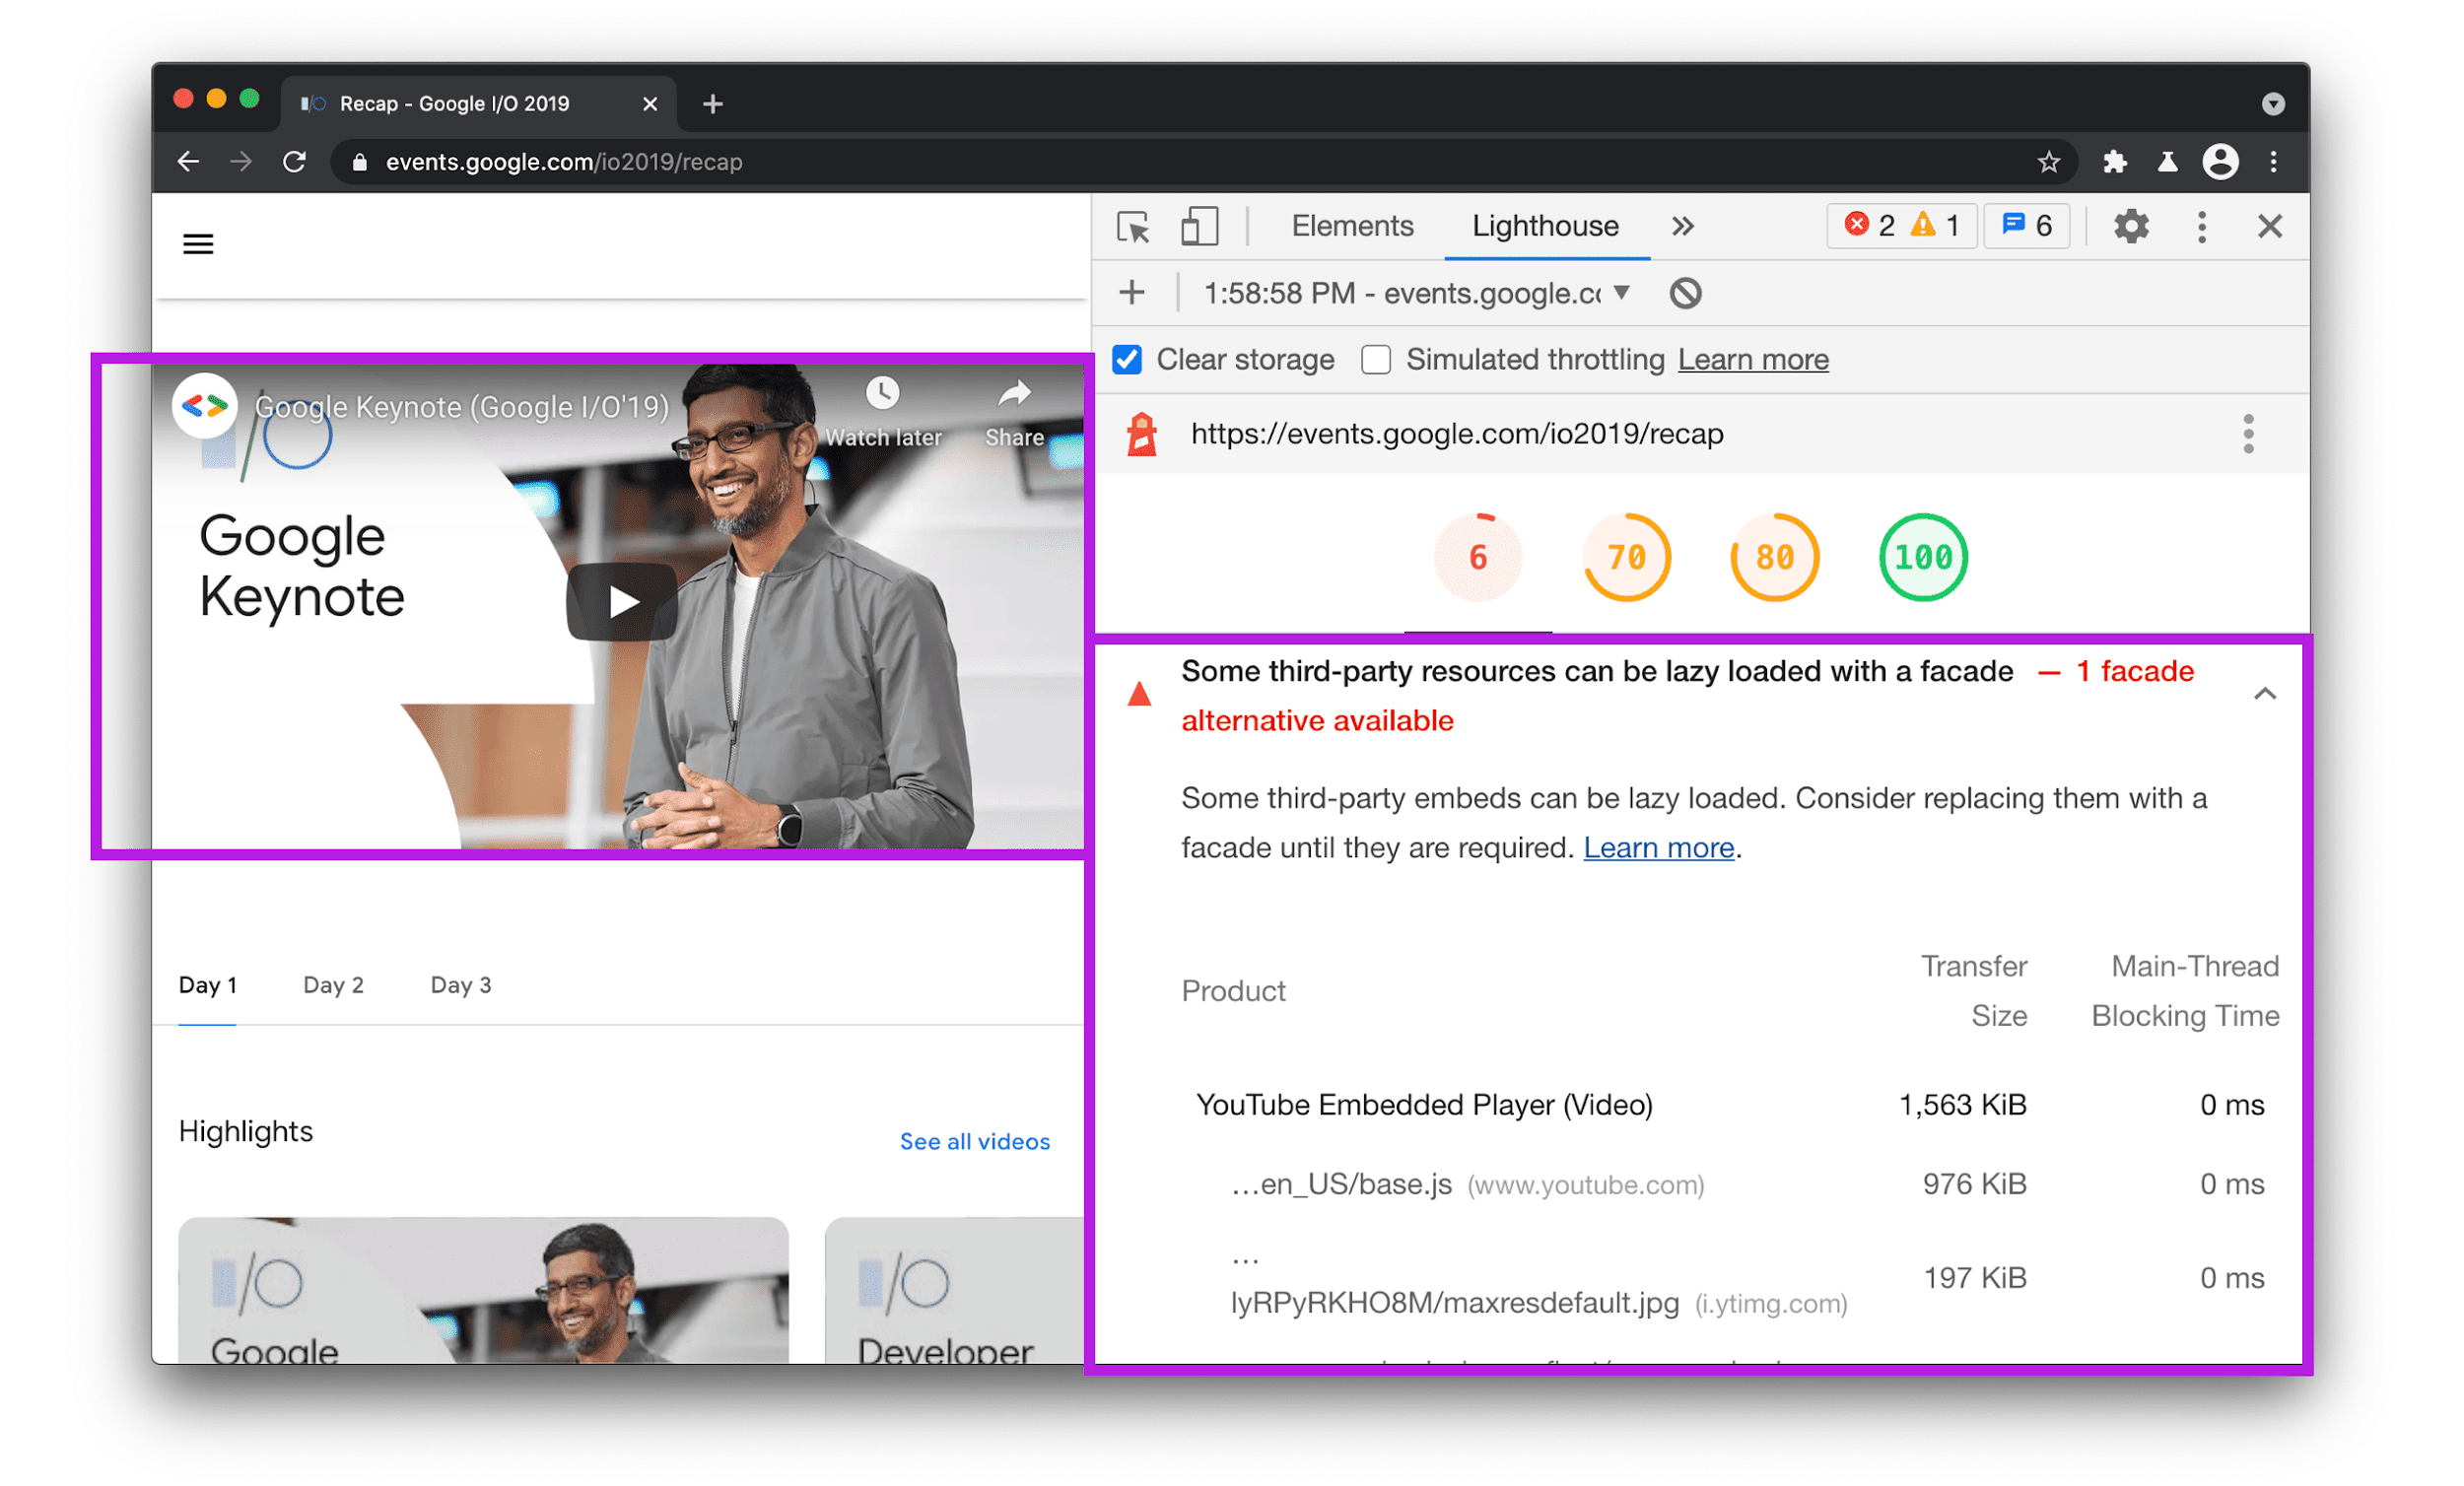Viewport: 2464px width, 1486px height.
Task: Click the inspect element cursor icon
Action: (x=1133, y=226)
